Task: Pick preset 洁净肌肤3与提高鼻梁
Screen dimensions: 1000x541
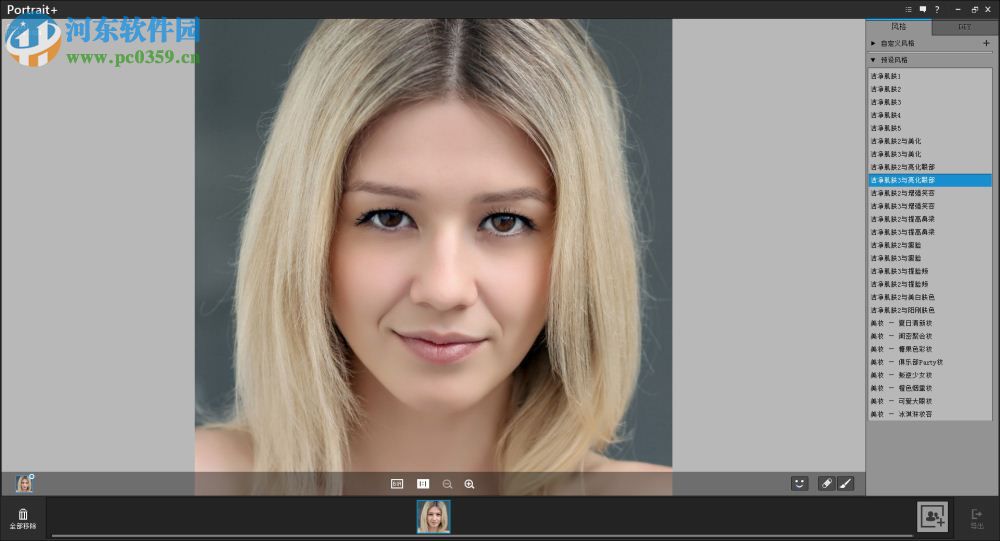Action: coord(930,232)
